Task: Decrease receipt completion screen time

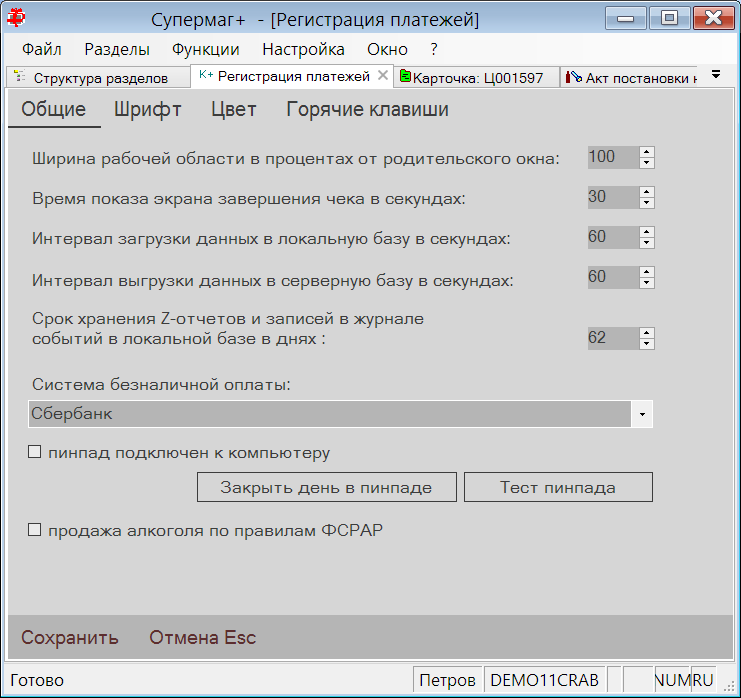Action: [x=647, y=203]
